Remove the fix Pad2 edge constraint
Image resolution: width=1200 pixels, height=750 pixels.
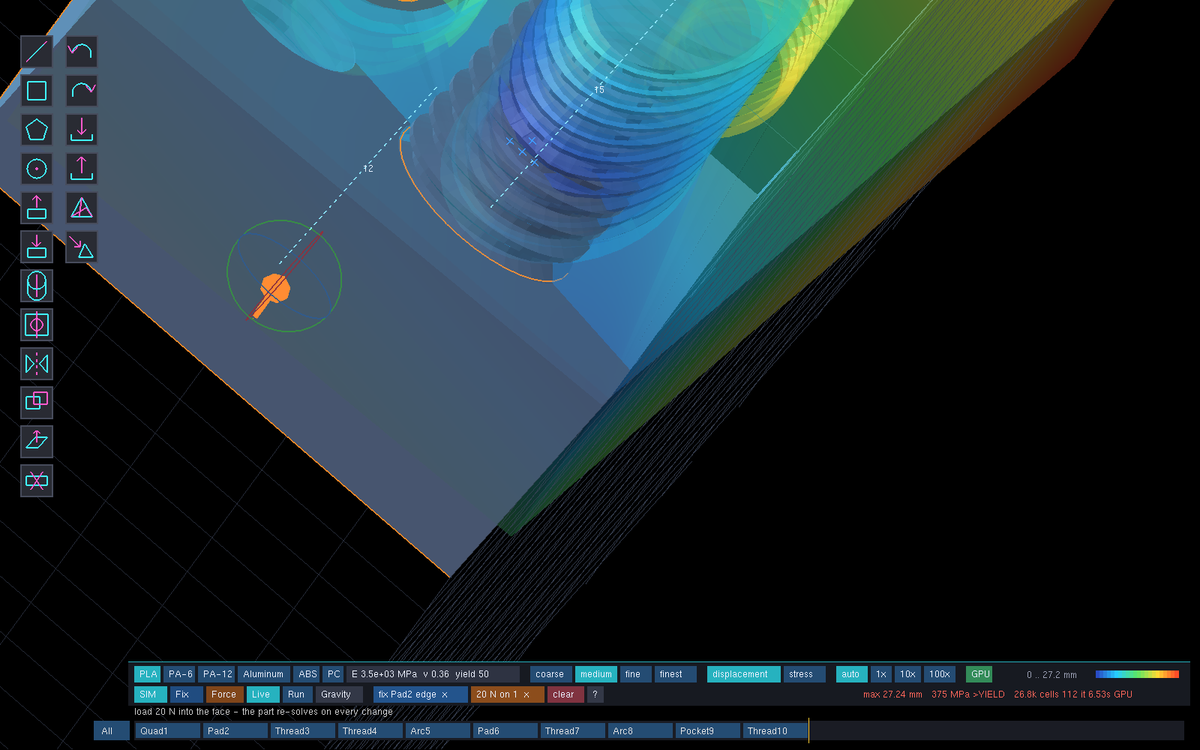click(x=445, y=695)
